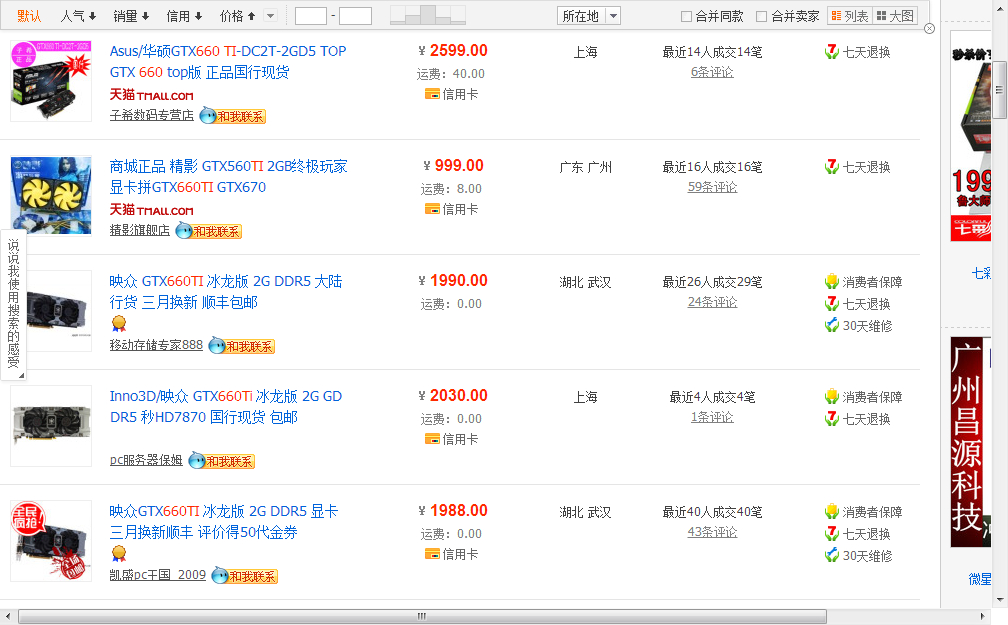1008x625 pixels.
Task: Switch to large image view (大图)
Action: tap(895, 16)
